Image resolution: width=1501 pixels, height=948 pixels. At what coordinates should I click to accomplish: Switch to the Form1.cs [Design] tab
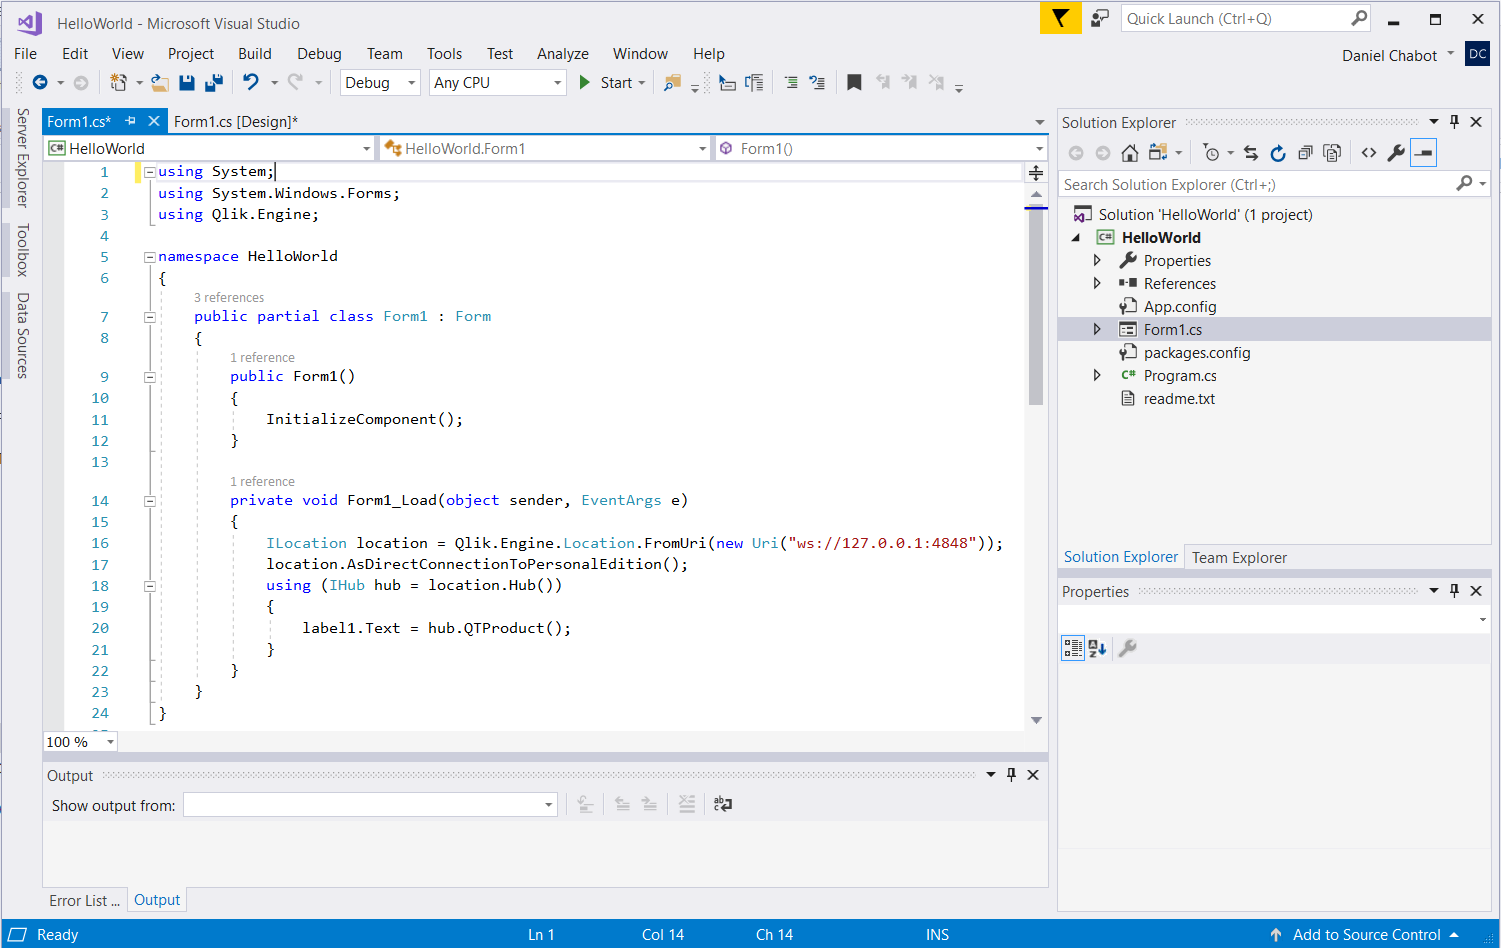point(235,122)
